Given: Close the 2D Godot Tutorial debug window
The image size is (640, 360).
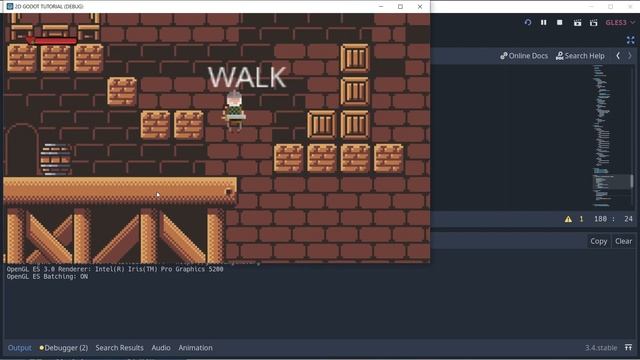Looking at the screenshot, I should 420,7.
